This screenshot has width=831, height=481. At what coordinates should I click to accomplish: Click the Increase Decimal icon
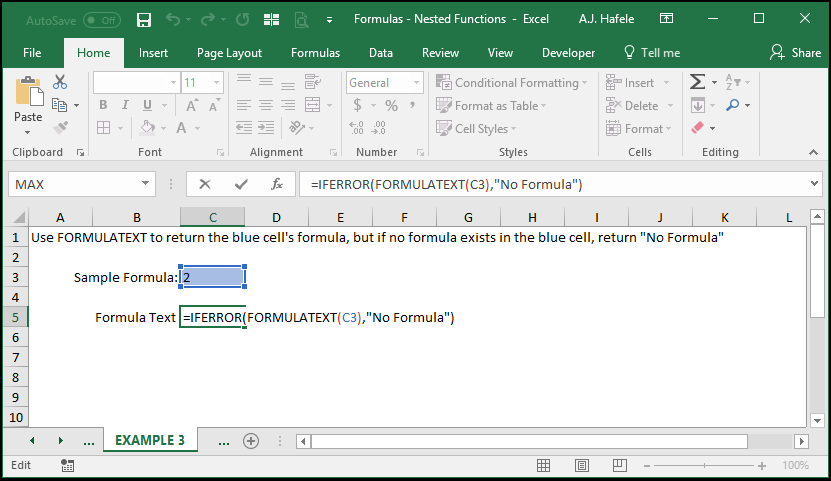(357, 128)
